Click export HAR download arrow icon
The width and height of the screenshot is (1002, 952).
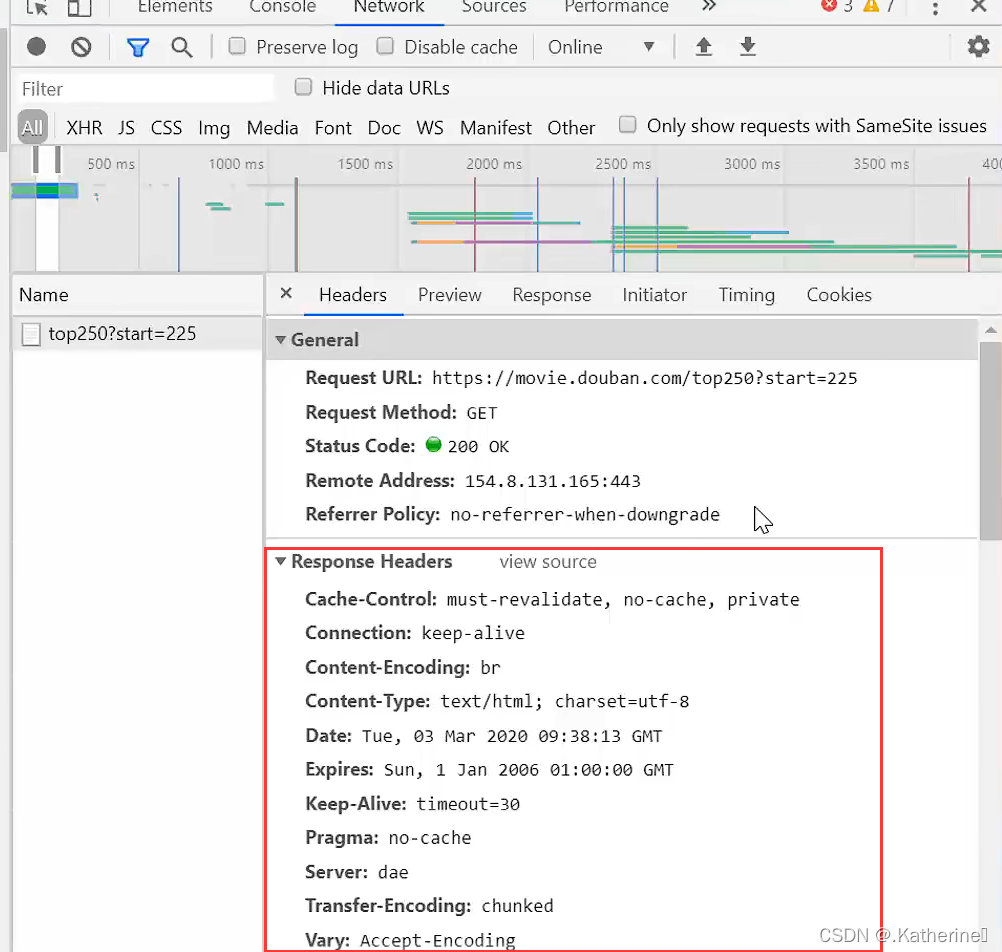coord(748,47)
